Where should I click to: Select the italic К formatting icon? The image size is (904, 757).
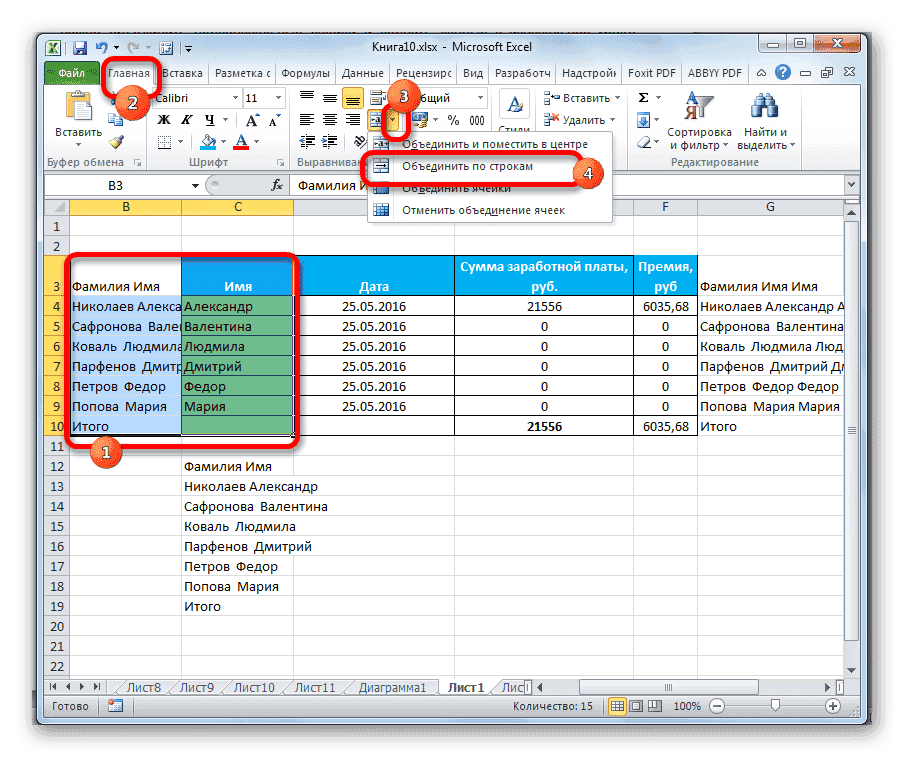[x=186, y=120]
